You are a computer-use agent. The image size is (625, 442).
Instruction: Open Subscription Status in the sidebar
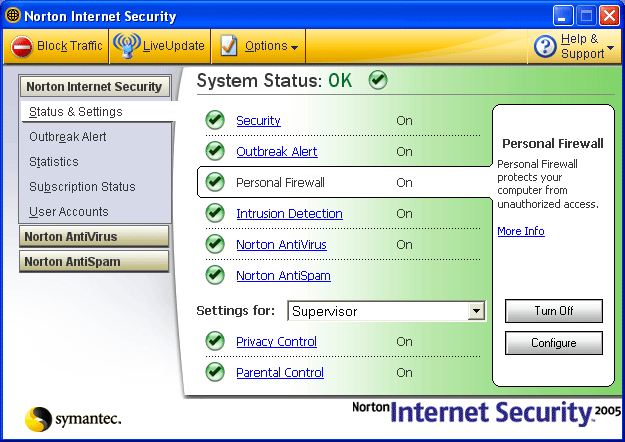coord(82,187)
